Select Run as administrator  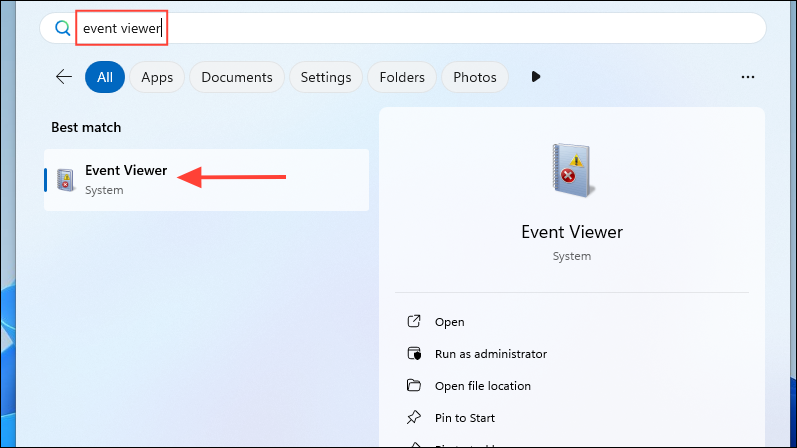coord(491,354)
